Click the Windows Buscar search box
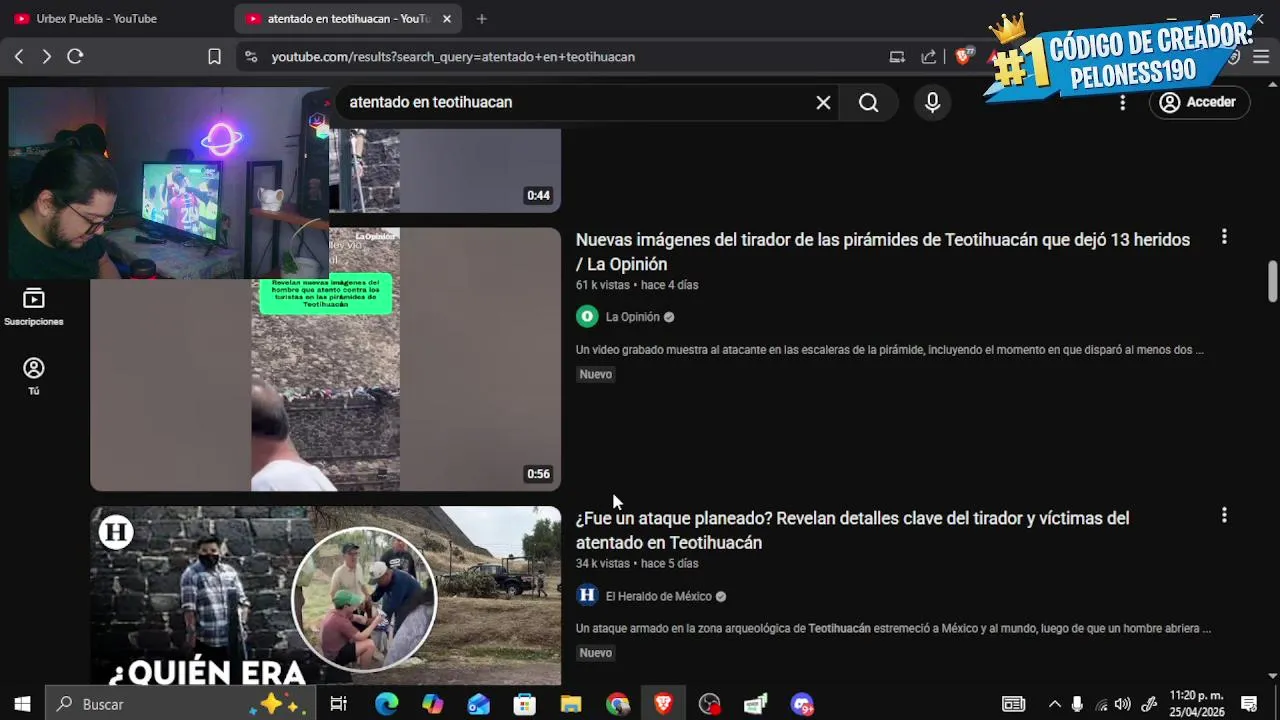 point(178,704)
